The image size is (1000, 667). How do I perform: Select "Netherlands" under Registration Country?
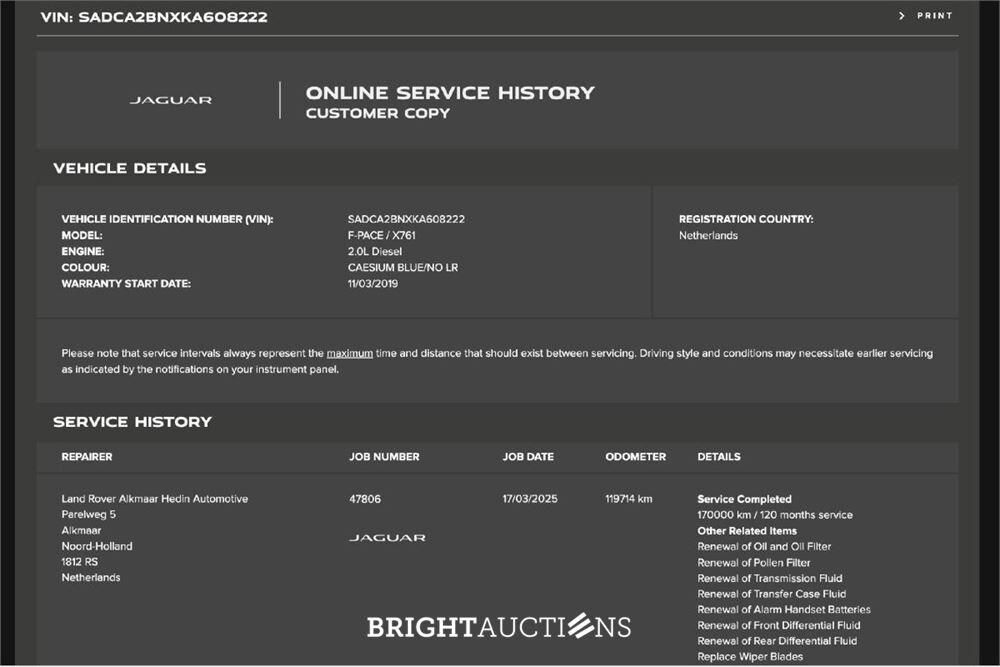pos(708,235)
